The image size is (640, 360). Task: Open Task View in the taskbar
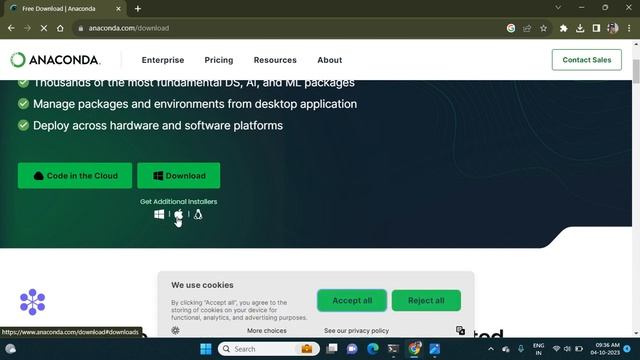(x=332, y=349)
